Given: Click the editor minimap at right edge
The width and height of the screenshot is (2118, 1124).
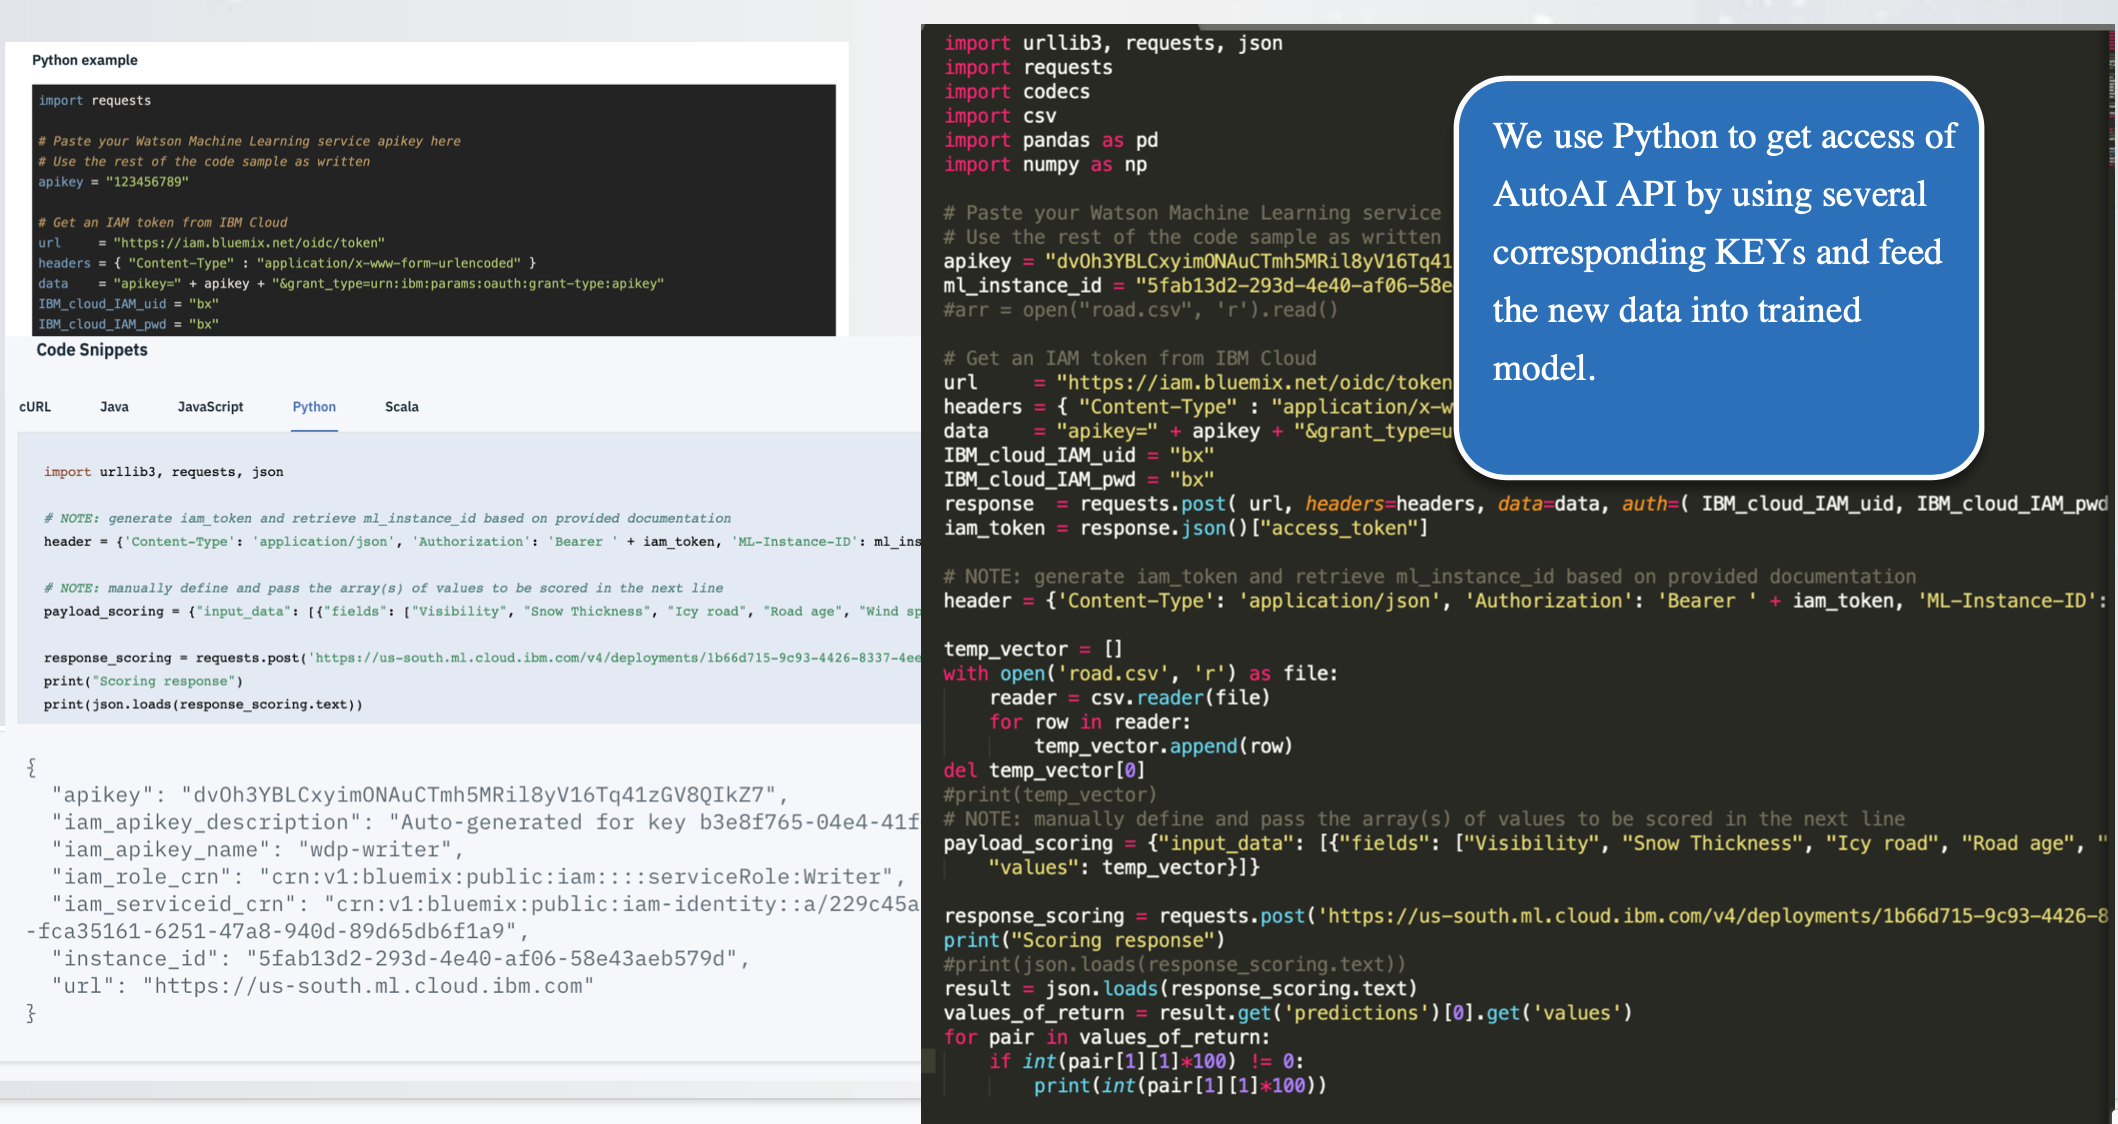Looking at the screenshot, I should (x=2111, y=100).
